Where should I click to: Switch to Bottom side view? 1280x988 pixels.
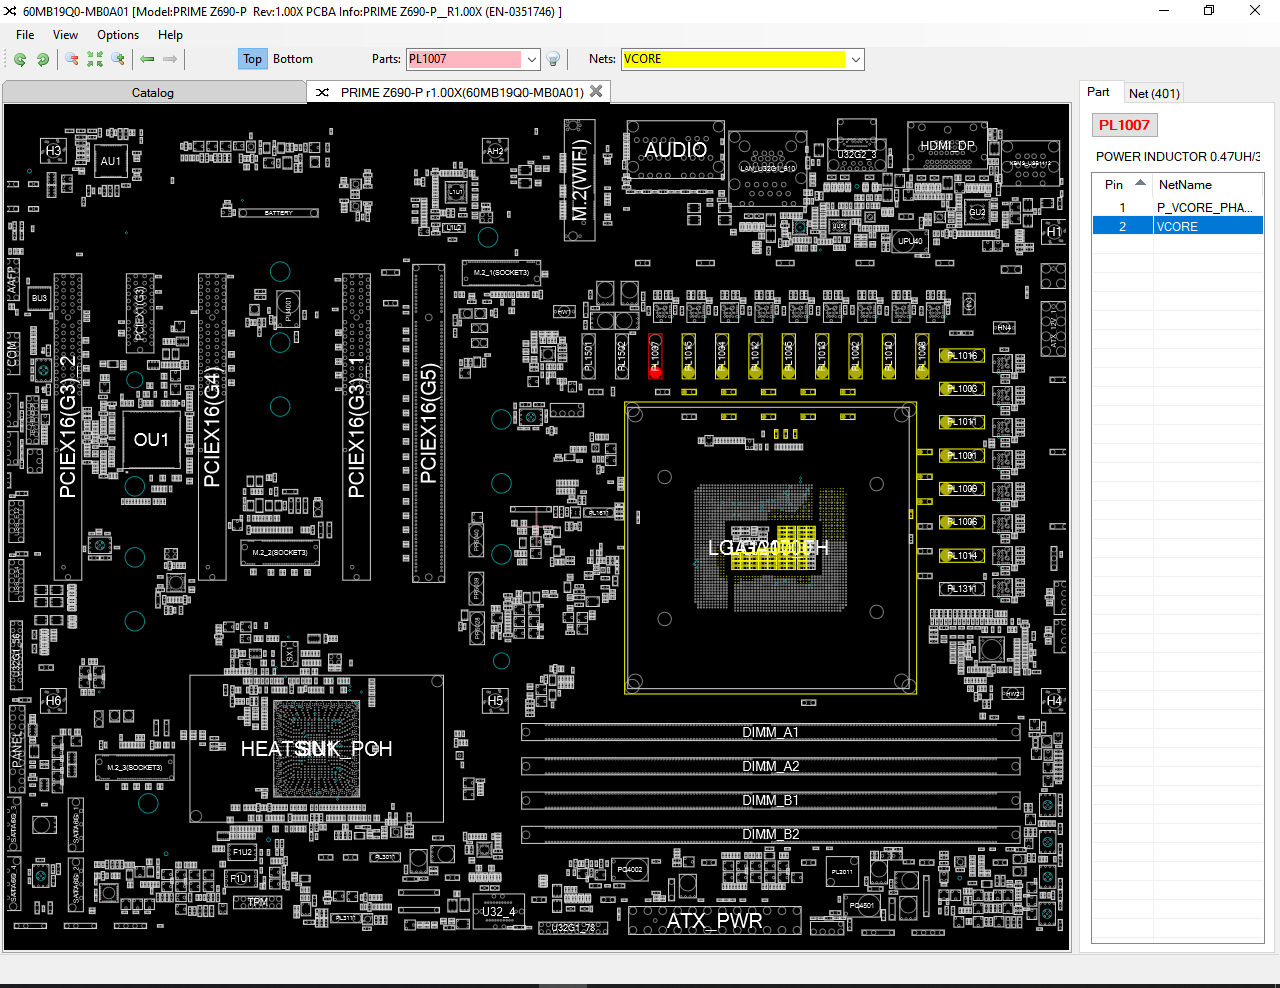[x=293, y=59]
